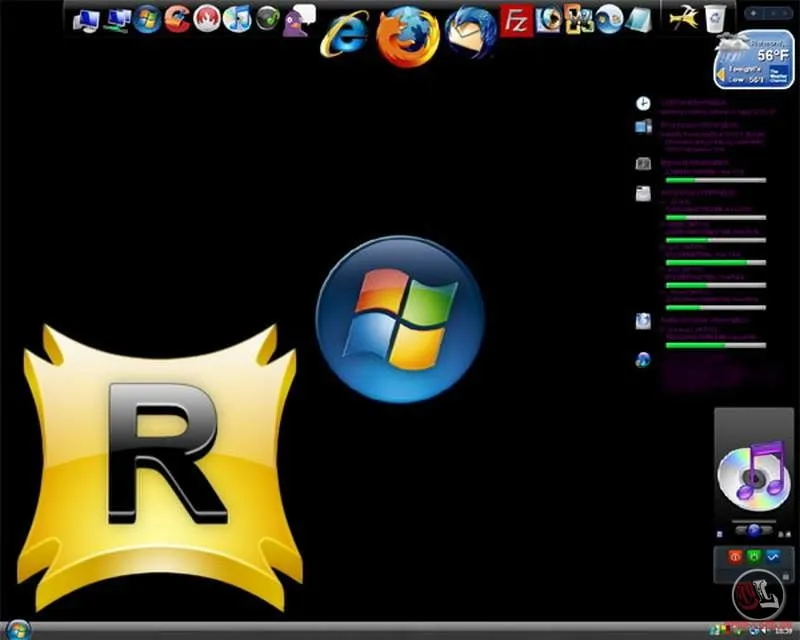Launch Internet Explorer from the dock
This screenshot has height=640, width=800.
(x=344, y=34)
